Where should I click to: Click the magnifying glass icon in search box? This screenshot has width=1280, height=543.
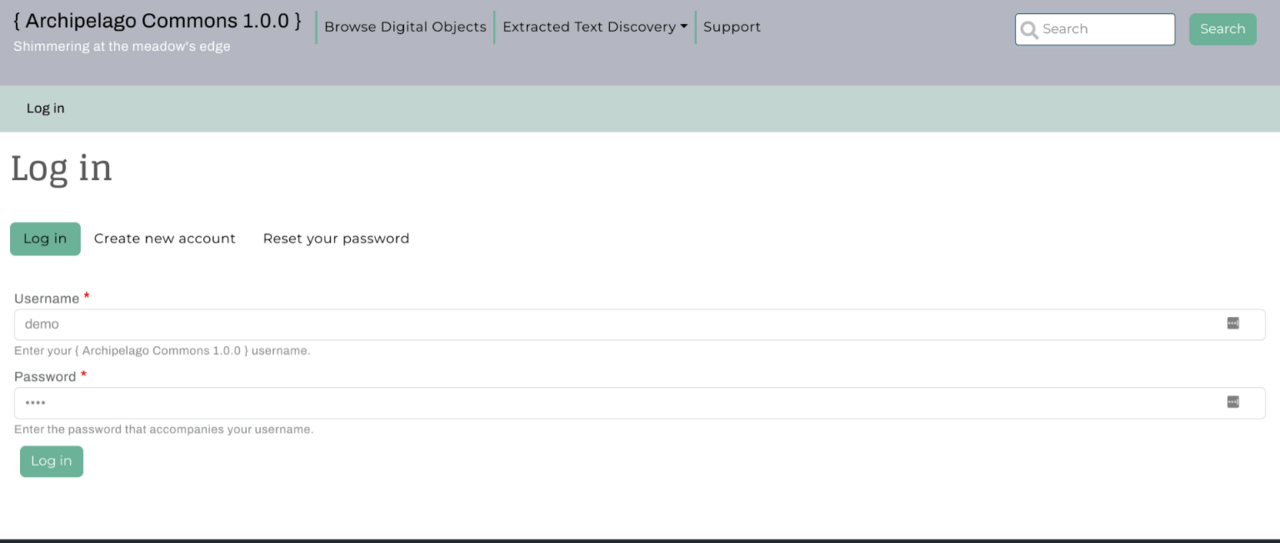pyautogui.click(x=1029, y=30)
